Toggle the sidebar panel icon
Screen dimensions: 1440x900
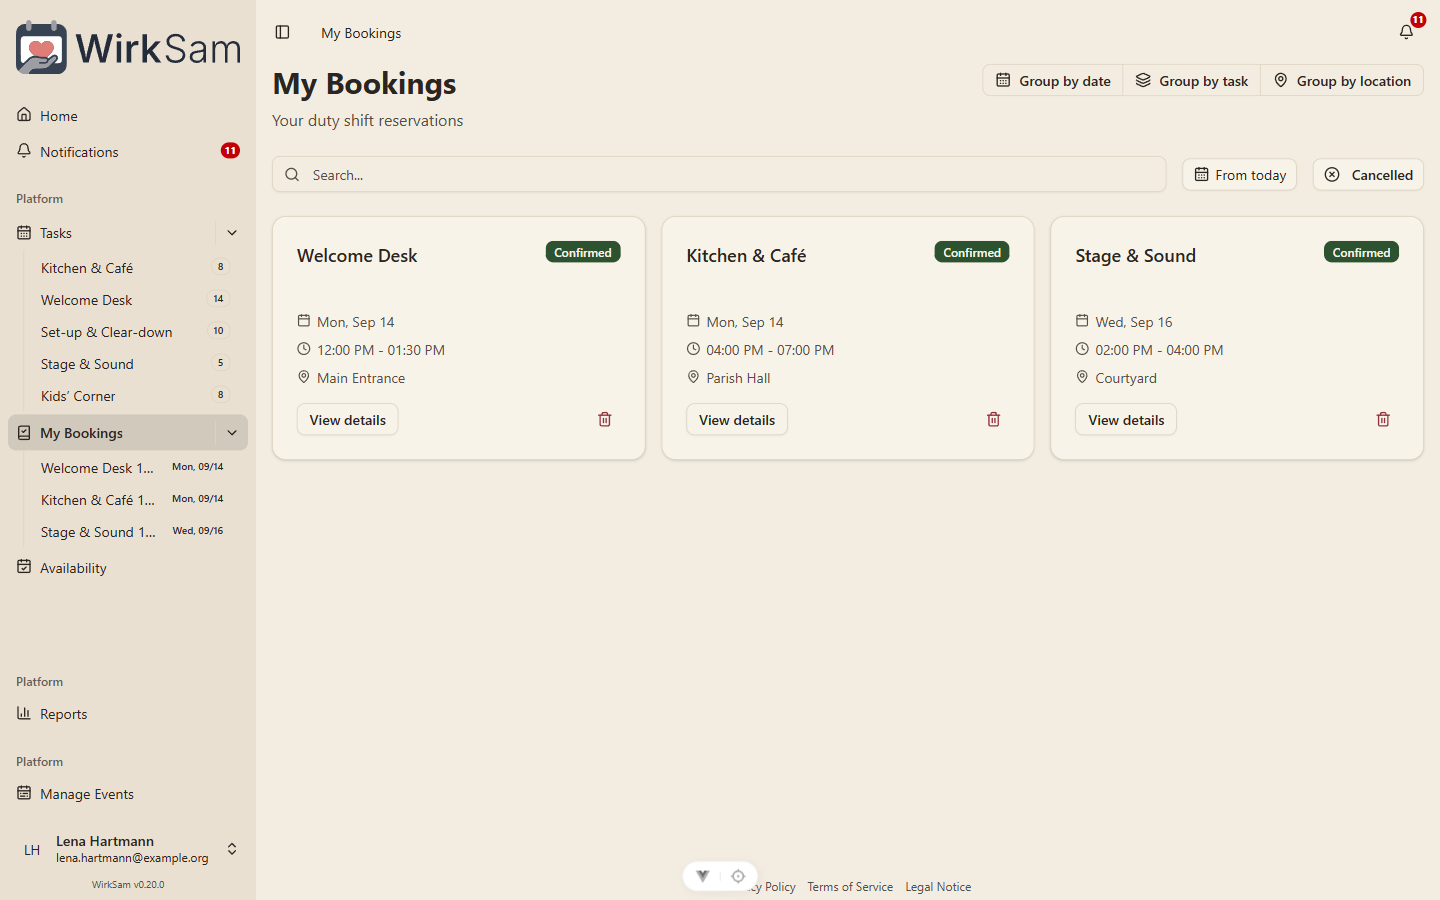pos(283,32)
